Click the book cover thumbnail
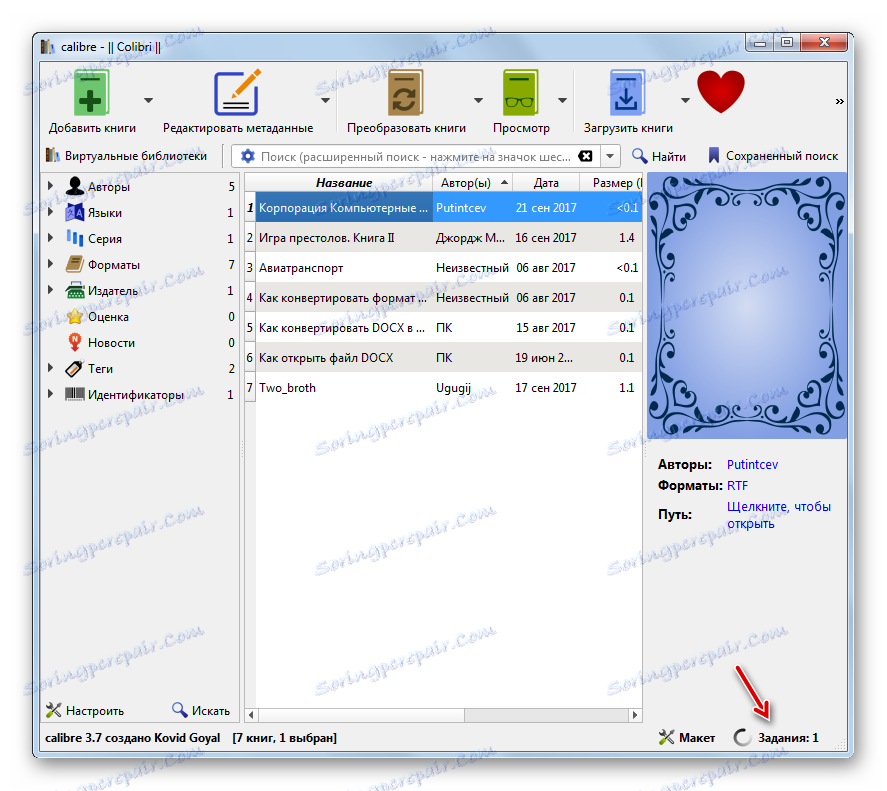The height and width of the screenshot is (791, 887). 747,306
